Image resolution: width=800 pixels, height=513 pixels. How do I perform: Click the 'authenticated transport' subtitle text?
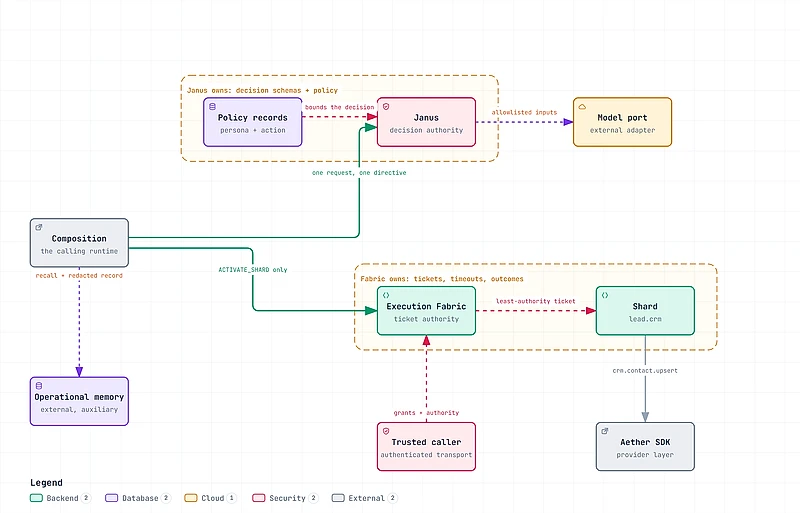[427, 455]
